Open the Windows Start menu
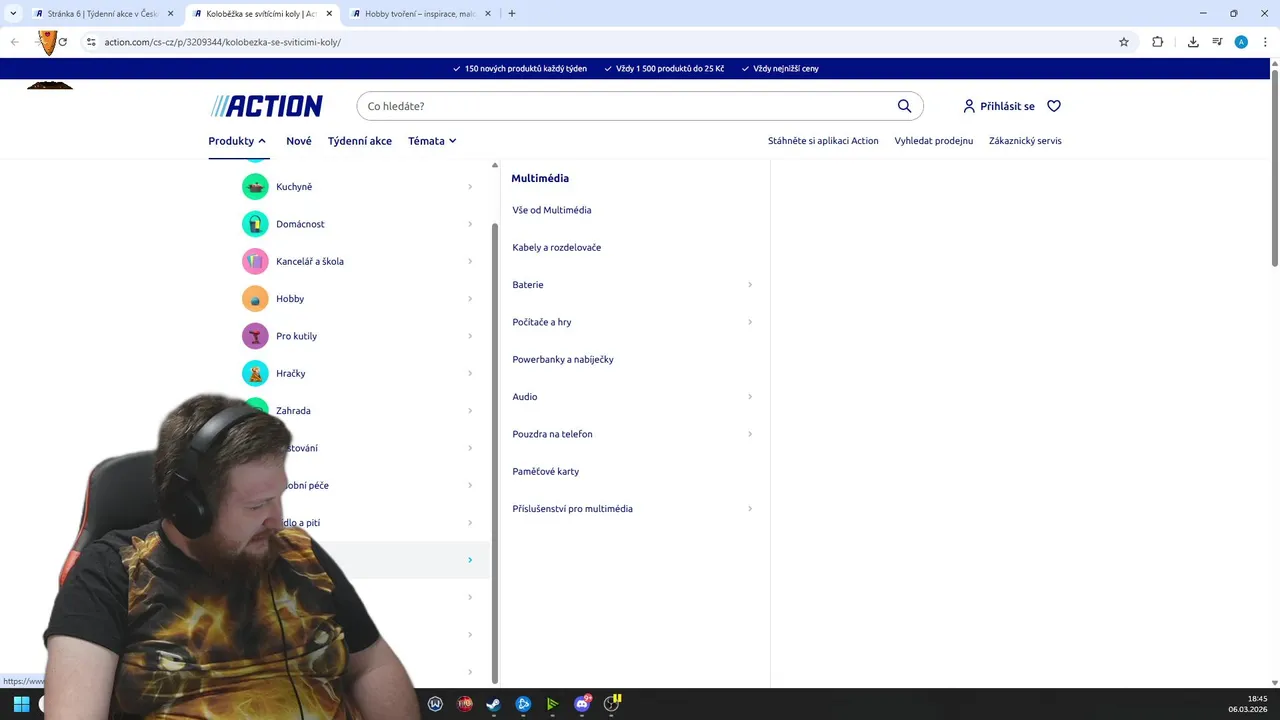Viewport: 1280px width, 720px height. (21, 704)
